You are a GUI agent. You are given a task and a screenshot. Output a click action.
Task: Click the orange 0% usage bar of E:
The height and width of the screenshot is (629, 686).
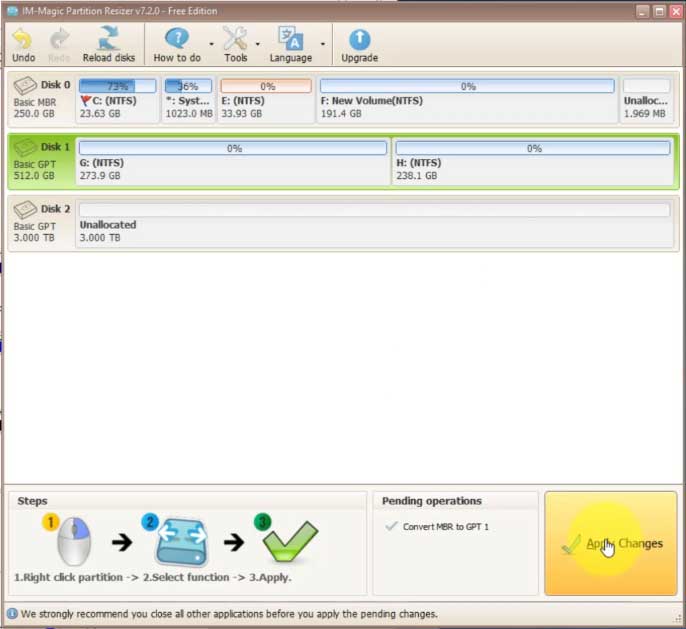pyautogui.click(x=266, y=86)
